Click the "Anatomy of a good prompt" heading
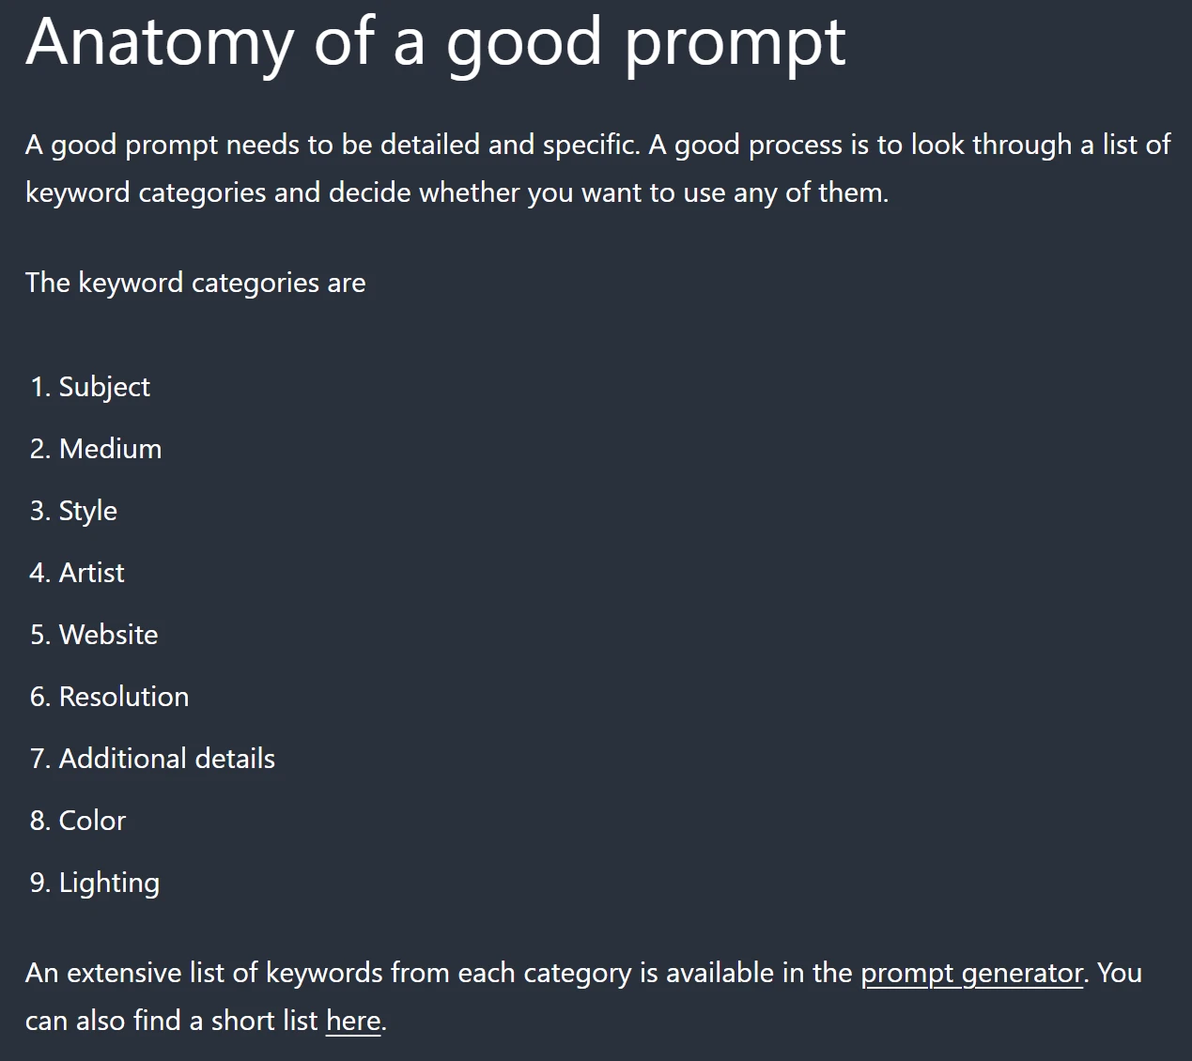The height and width of the screenshot is (1061, 1192). 435,42
